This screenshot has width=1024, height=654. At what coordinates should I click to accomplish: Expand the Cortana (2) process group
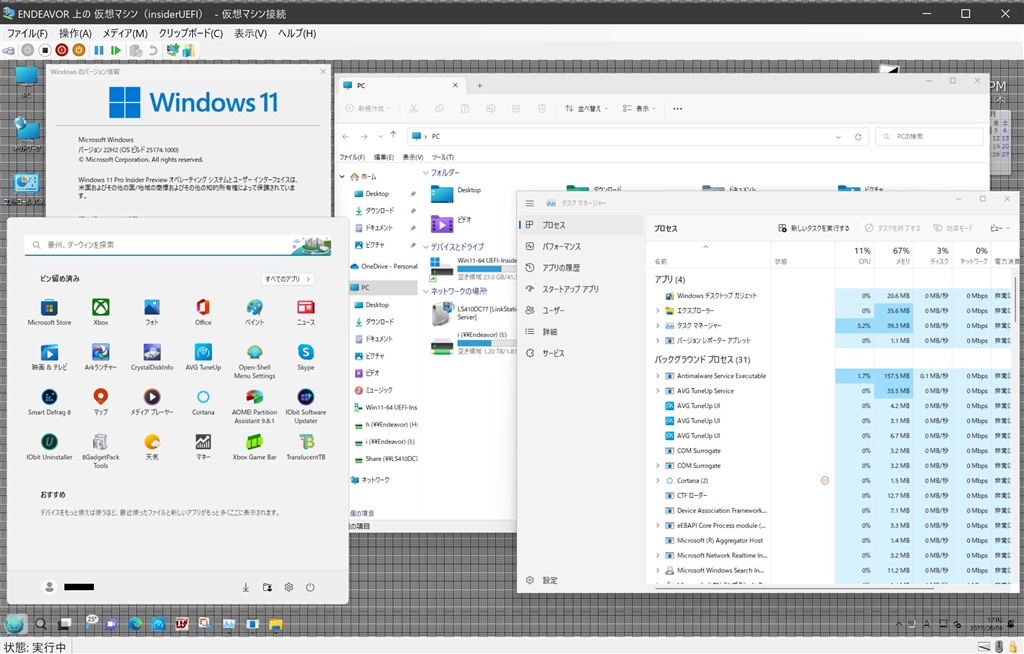coord(657,481)
